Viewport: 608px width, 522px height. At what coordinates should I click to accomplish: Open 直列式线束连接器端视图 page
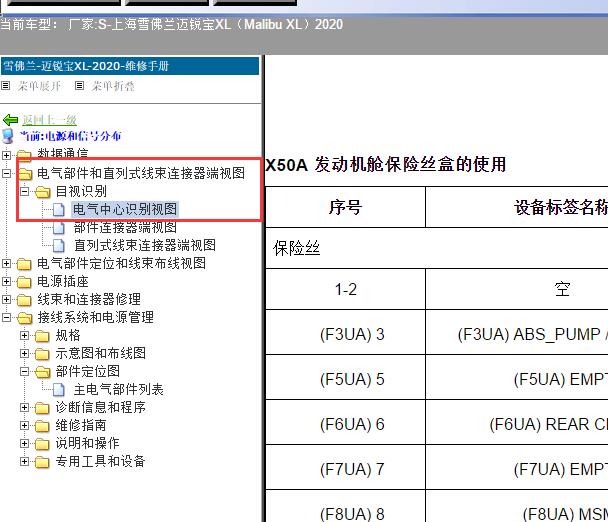coord(145,245)
